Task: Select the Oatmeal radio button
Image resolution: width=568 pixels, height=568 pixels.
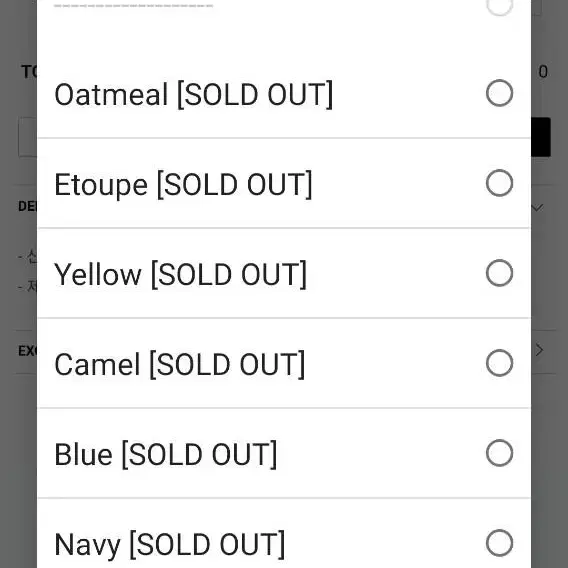Action: click(x=499, y=93)
